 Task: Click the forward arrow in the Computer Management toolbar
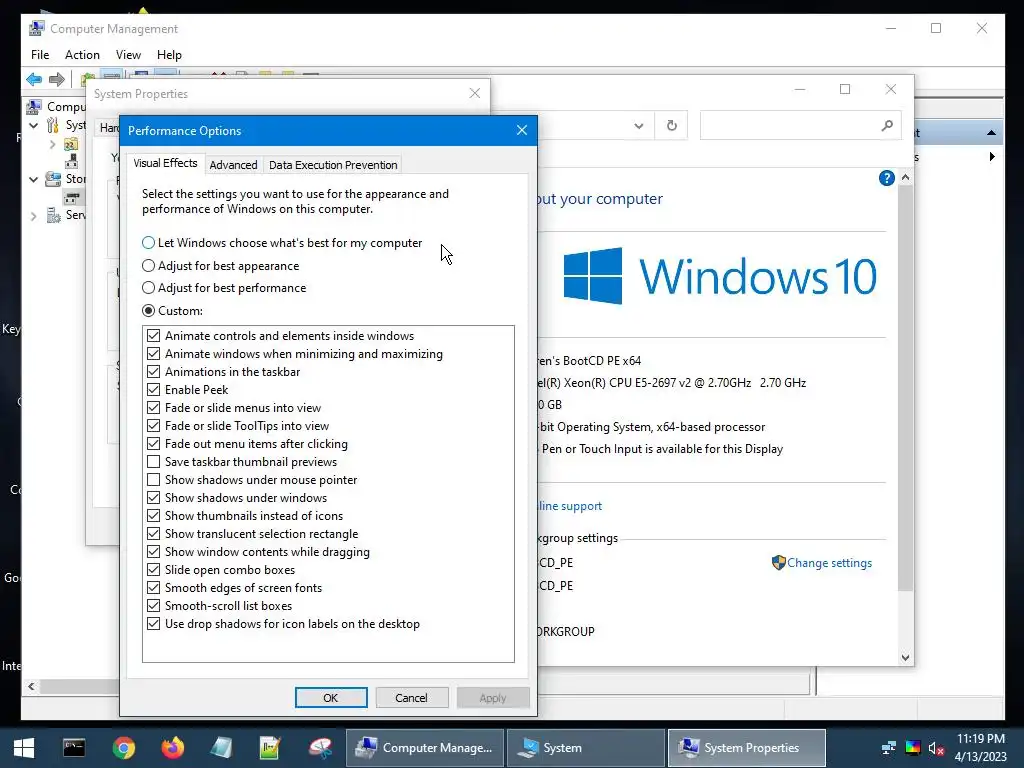(x=57, y=80)
